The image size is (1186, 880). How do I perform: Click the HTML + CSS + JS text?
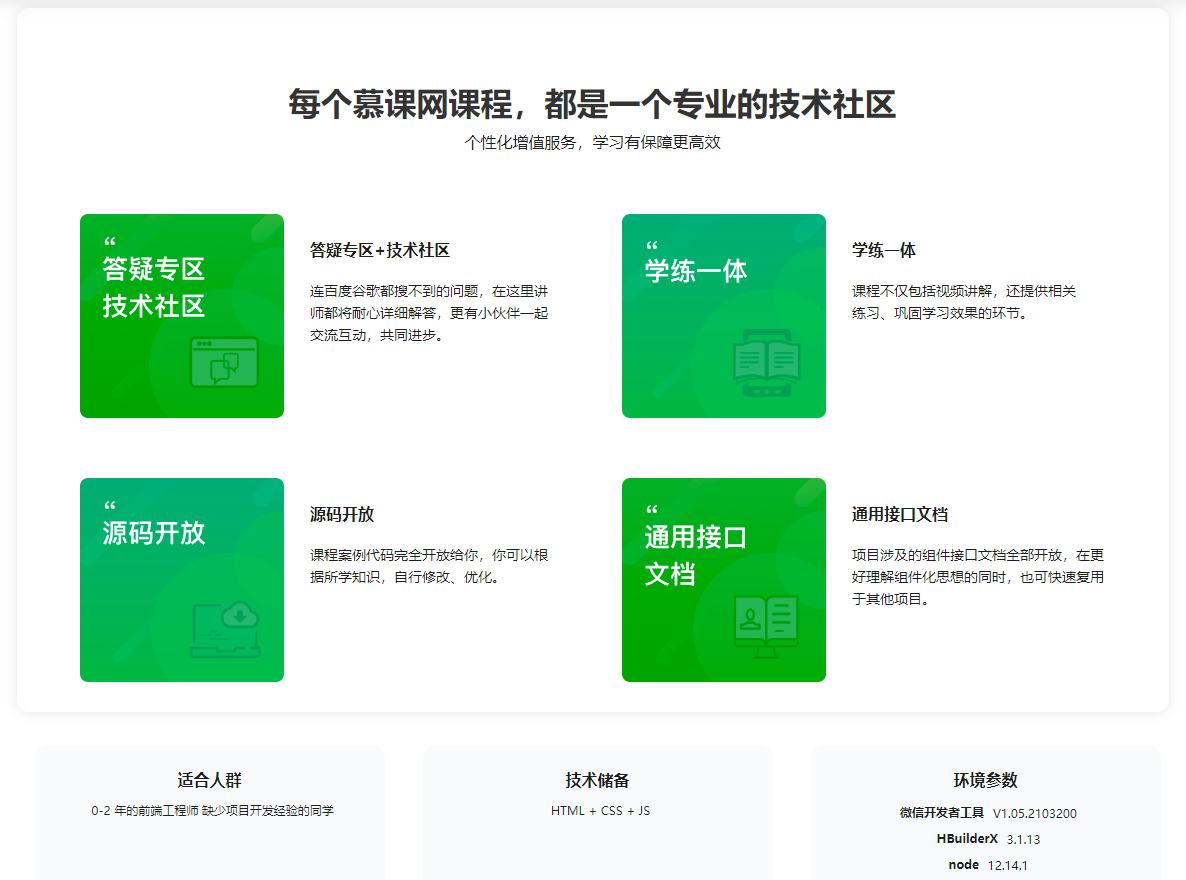pos(600,811)
